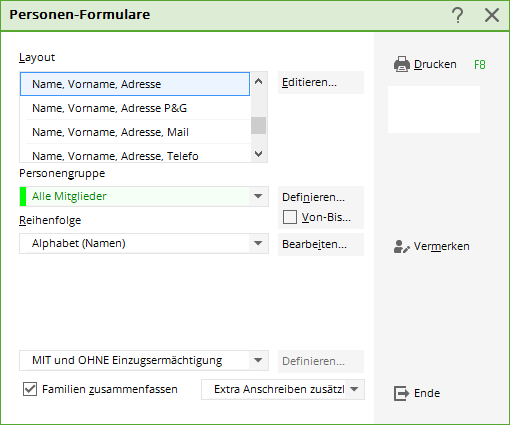Expand the Personengruppe dropdown
The width and height of the screenshot is (510, 425).
click(258, 196)
